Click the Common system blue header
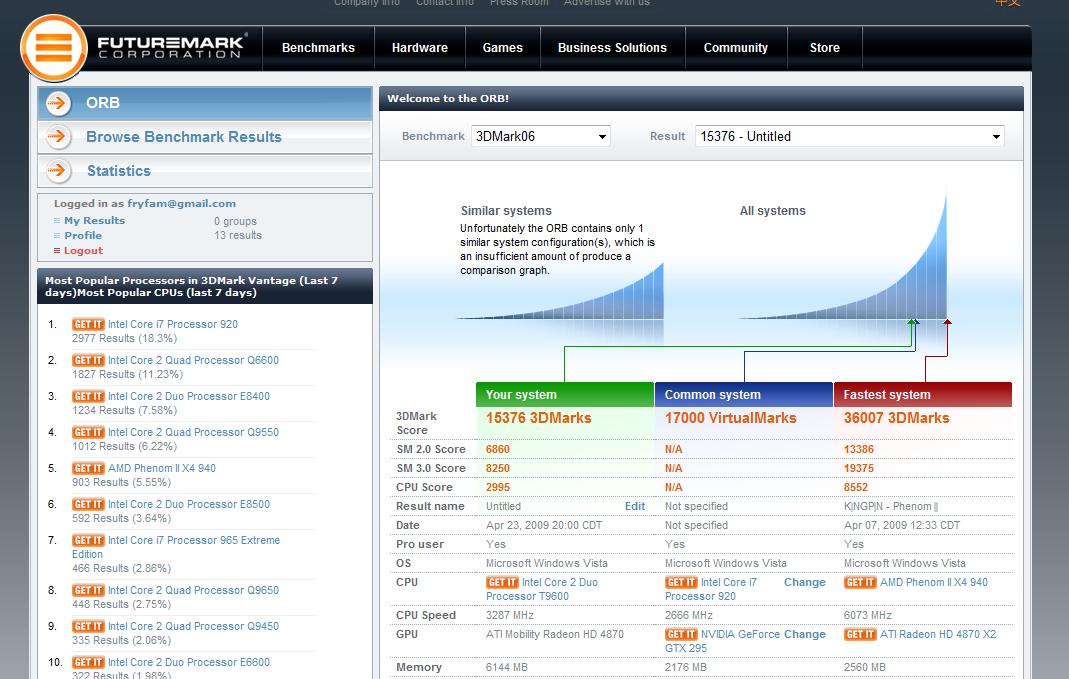1069x679 pixels. point(744,395)
